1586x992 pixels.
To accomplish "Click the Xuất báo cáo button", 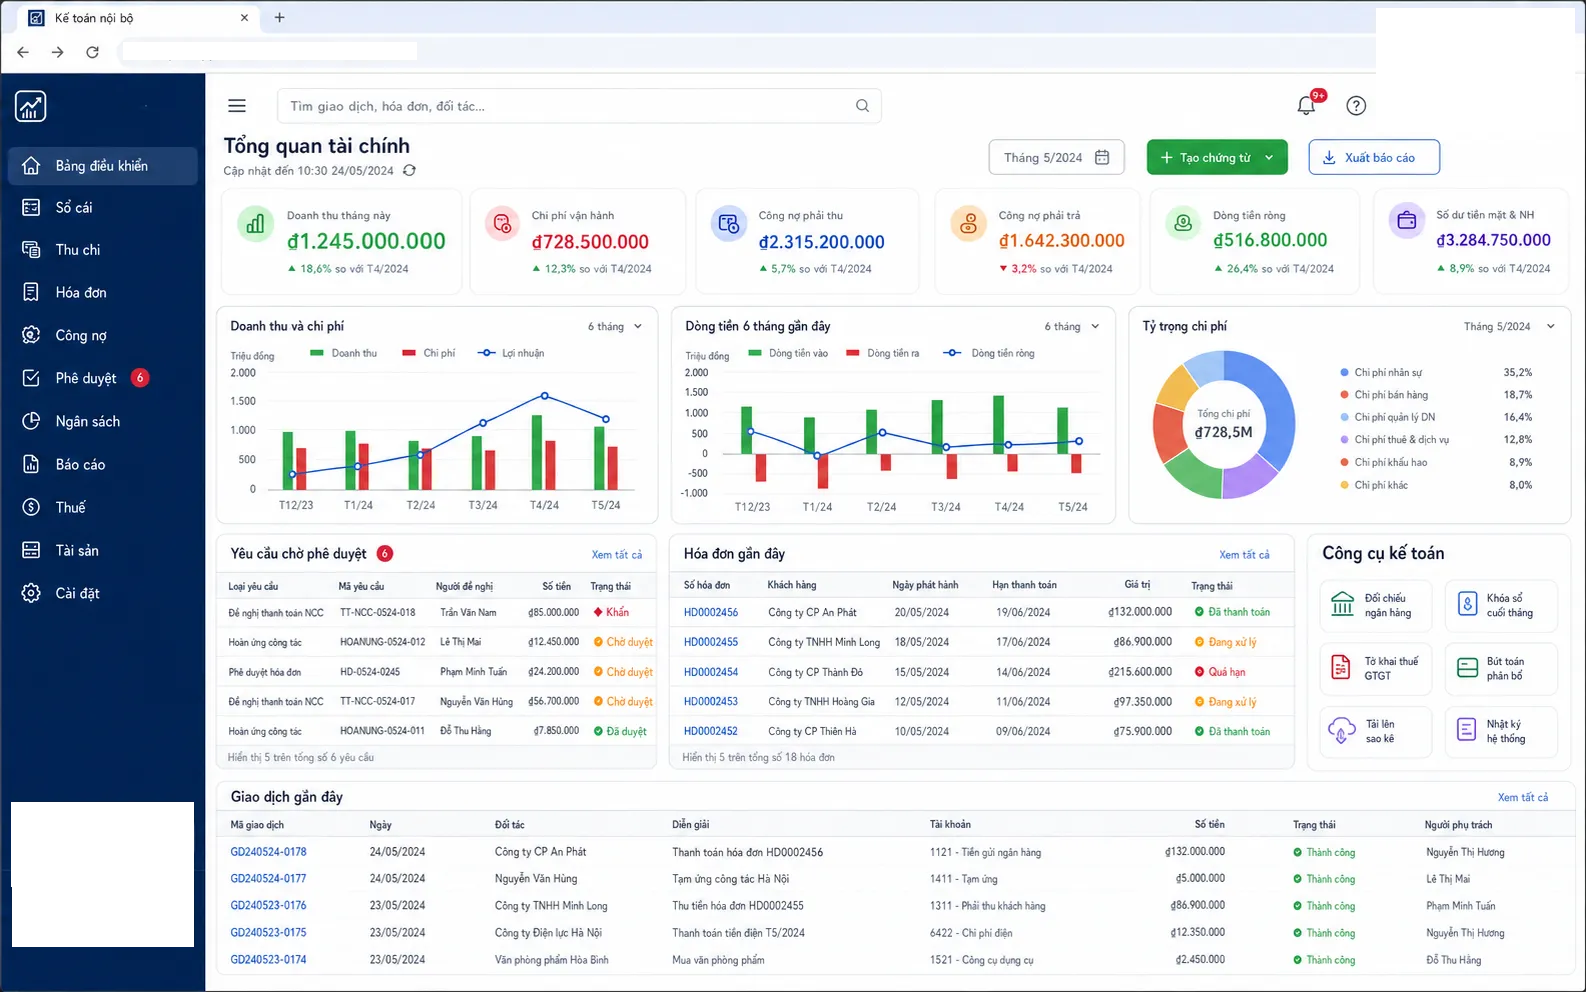I will click(1374, 157).
